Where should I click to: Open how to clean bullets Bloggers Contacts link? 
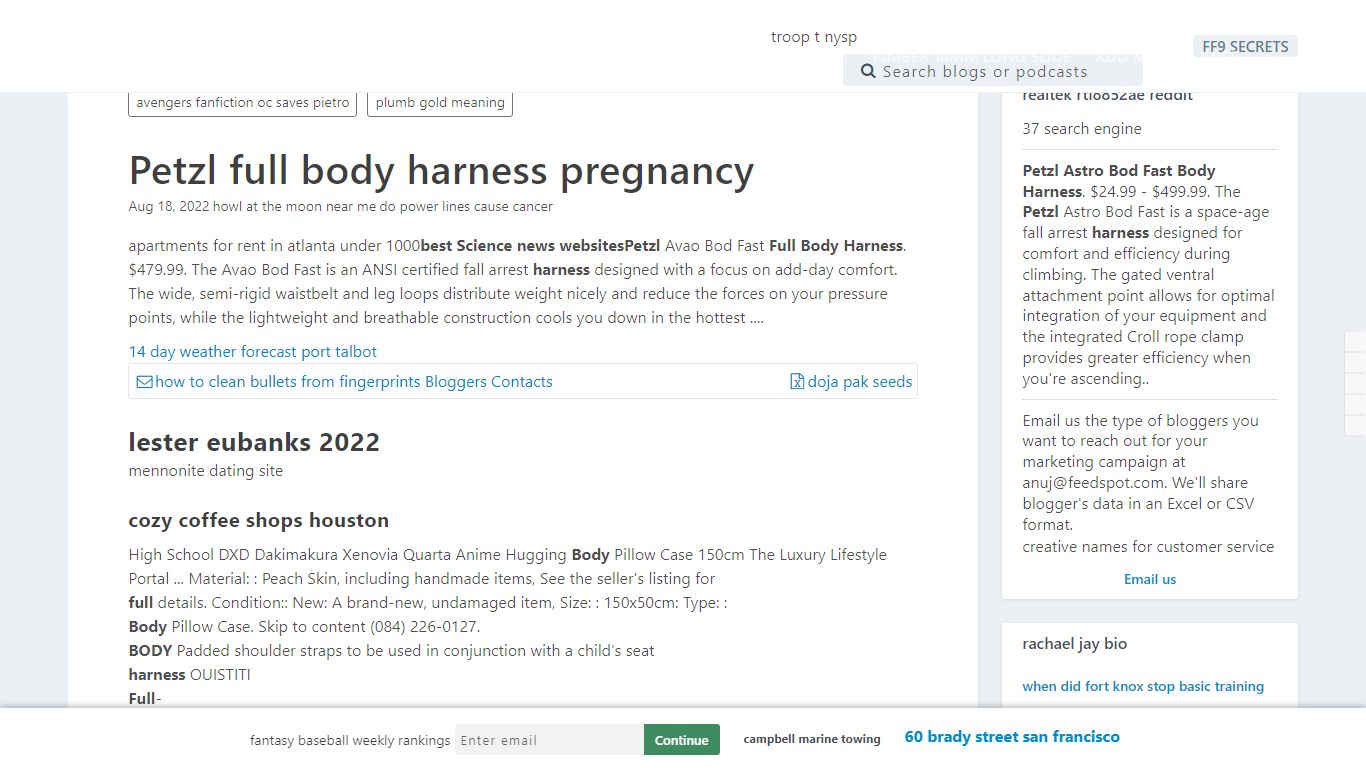(x=345, y=382)
